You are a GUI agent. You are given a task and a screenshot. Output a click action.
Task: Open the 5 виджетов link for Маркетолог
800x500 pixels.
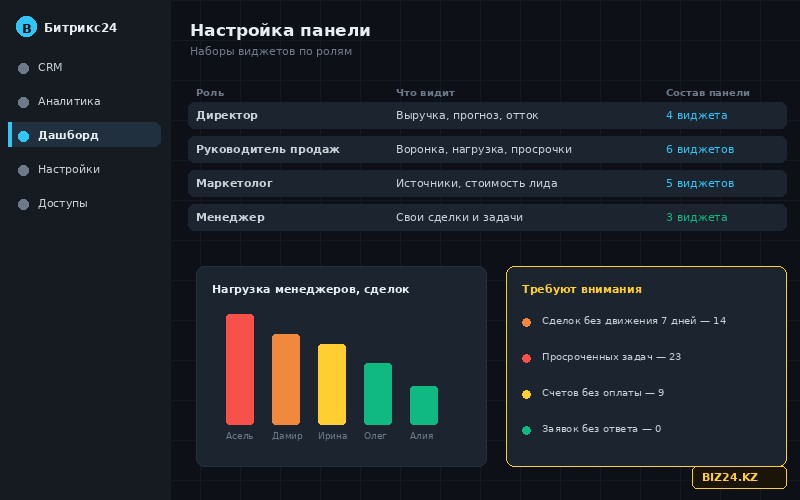coord(700,183)
